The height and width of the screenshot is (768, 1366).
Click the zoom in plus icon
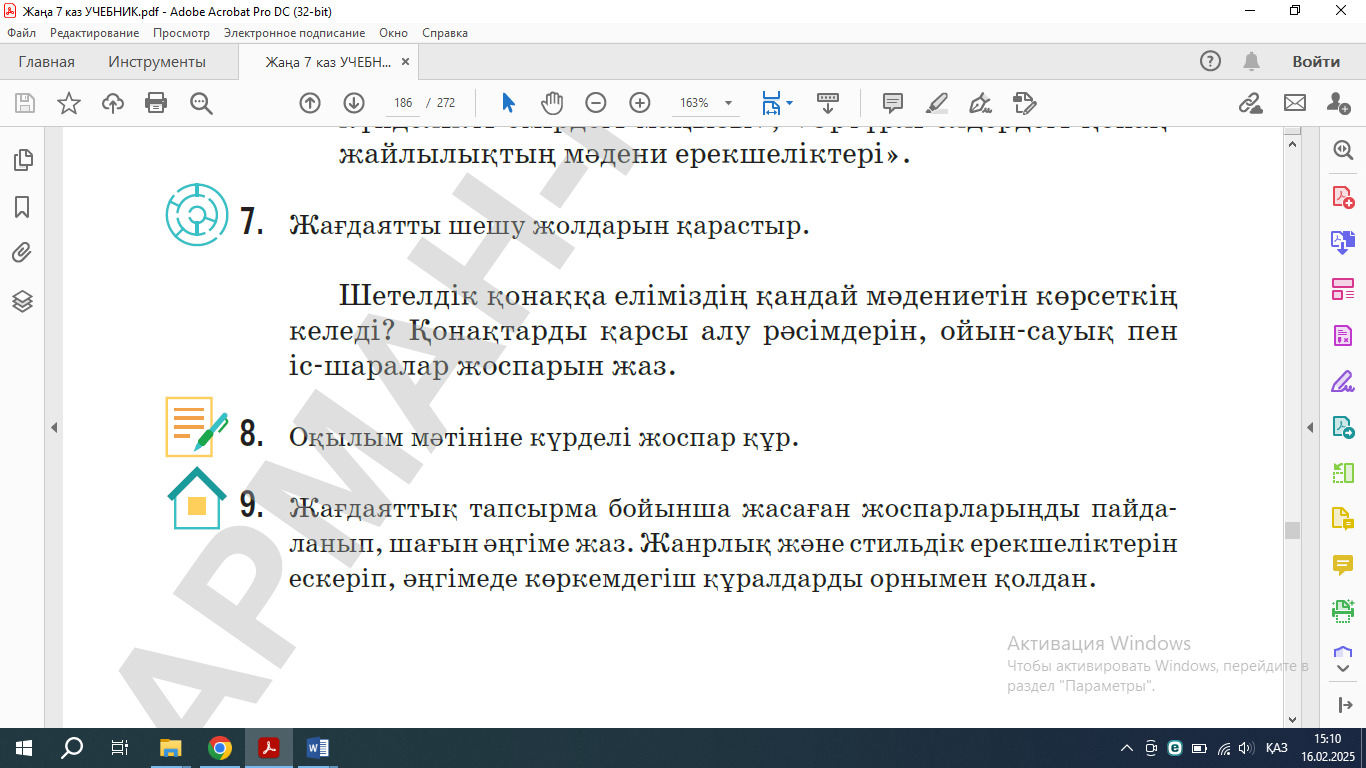(x=640, y=103)
